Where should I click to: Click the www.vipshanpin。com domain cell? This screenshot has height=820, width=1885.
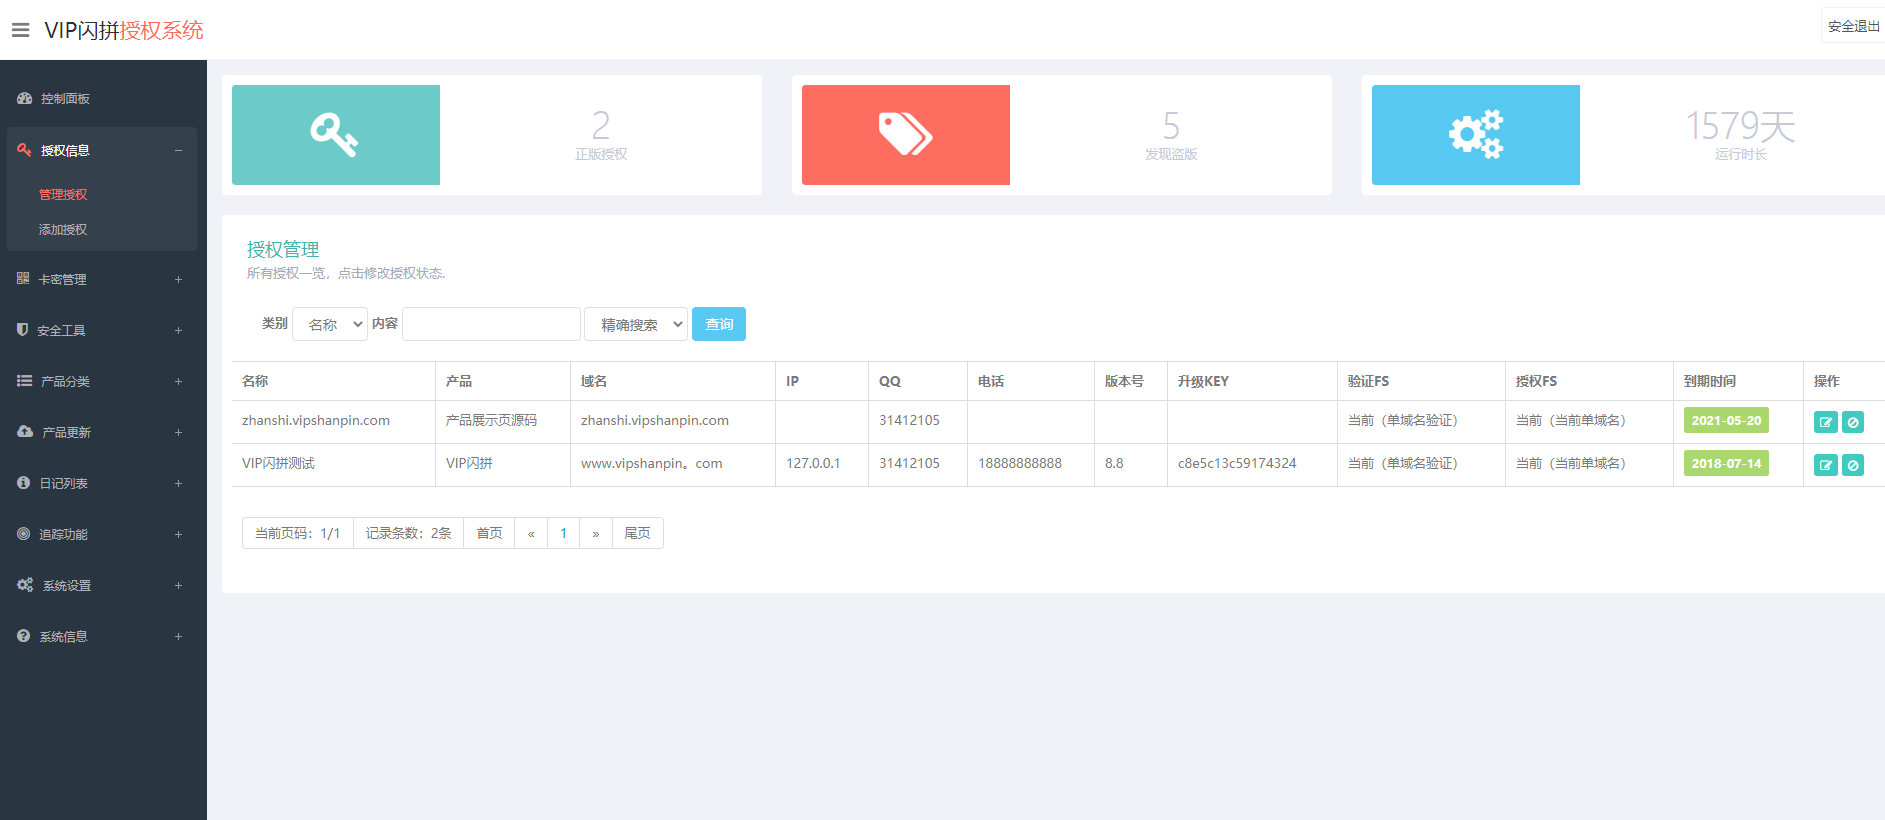tap(651, 463)
